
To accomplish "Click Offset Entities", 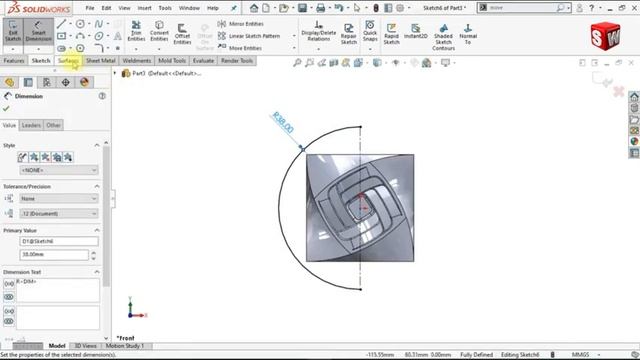I will pos(182,34).
